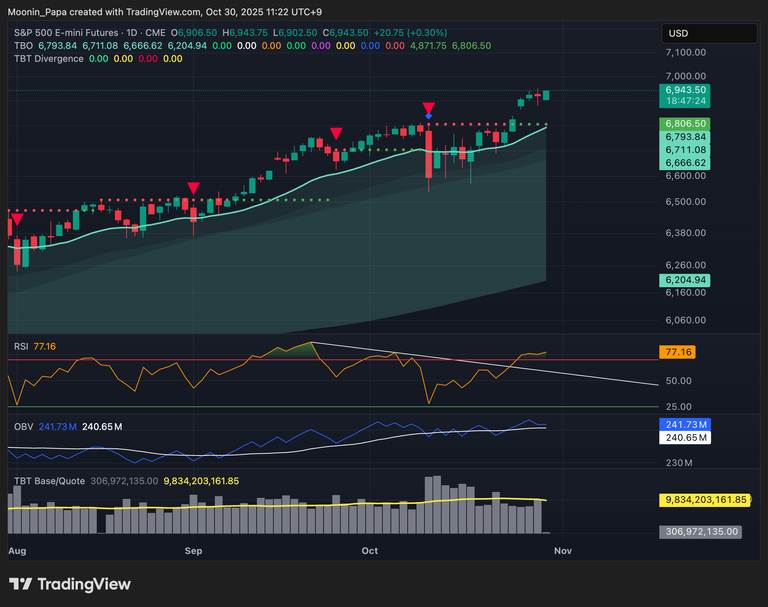Select the TBO indicator legend
The height and width of the screenshot is (607, 768).
point(24,46)
